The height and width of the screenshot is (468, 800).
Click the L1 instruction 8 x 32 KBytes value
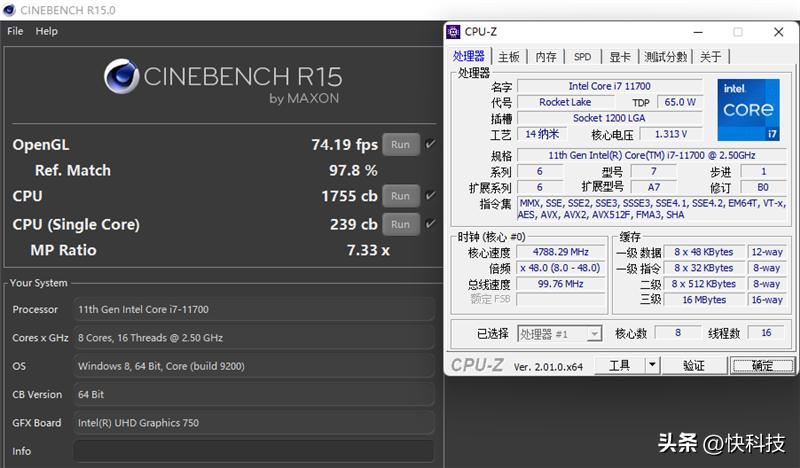(704, 268)
